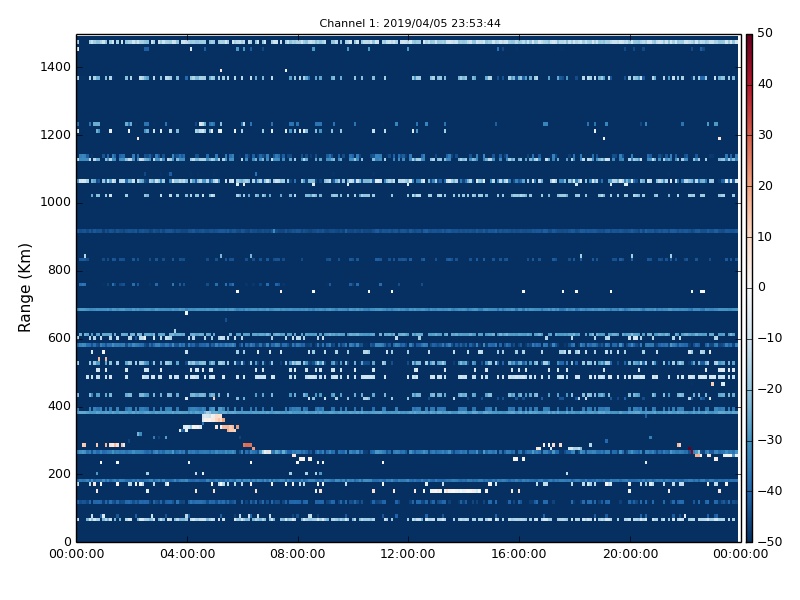This screenshot has width=800, height=600.
Task: Click the colorbar label −30
Action: pyautogui.click(x=770, y=440)
